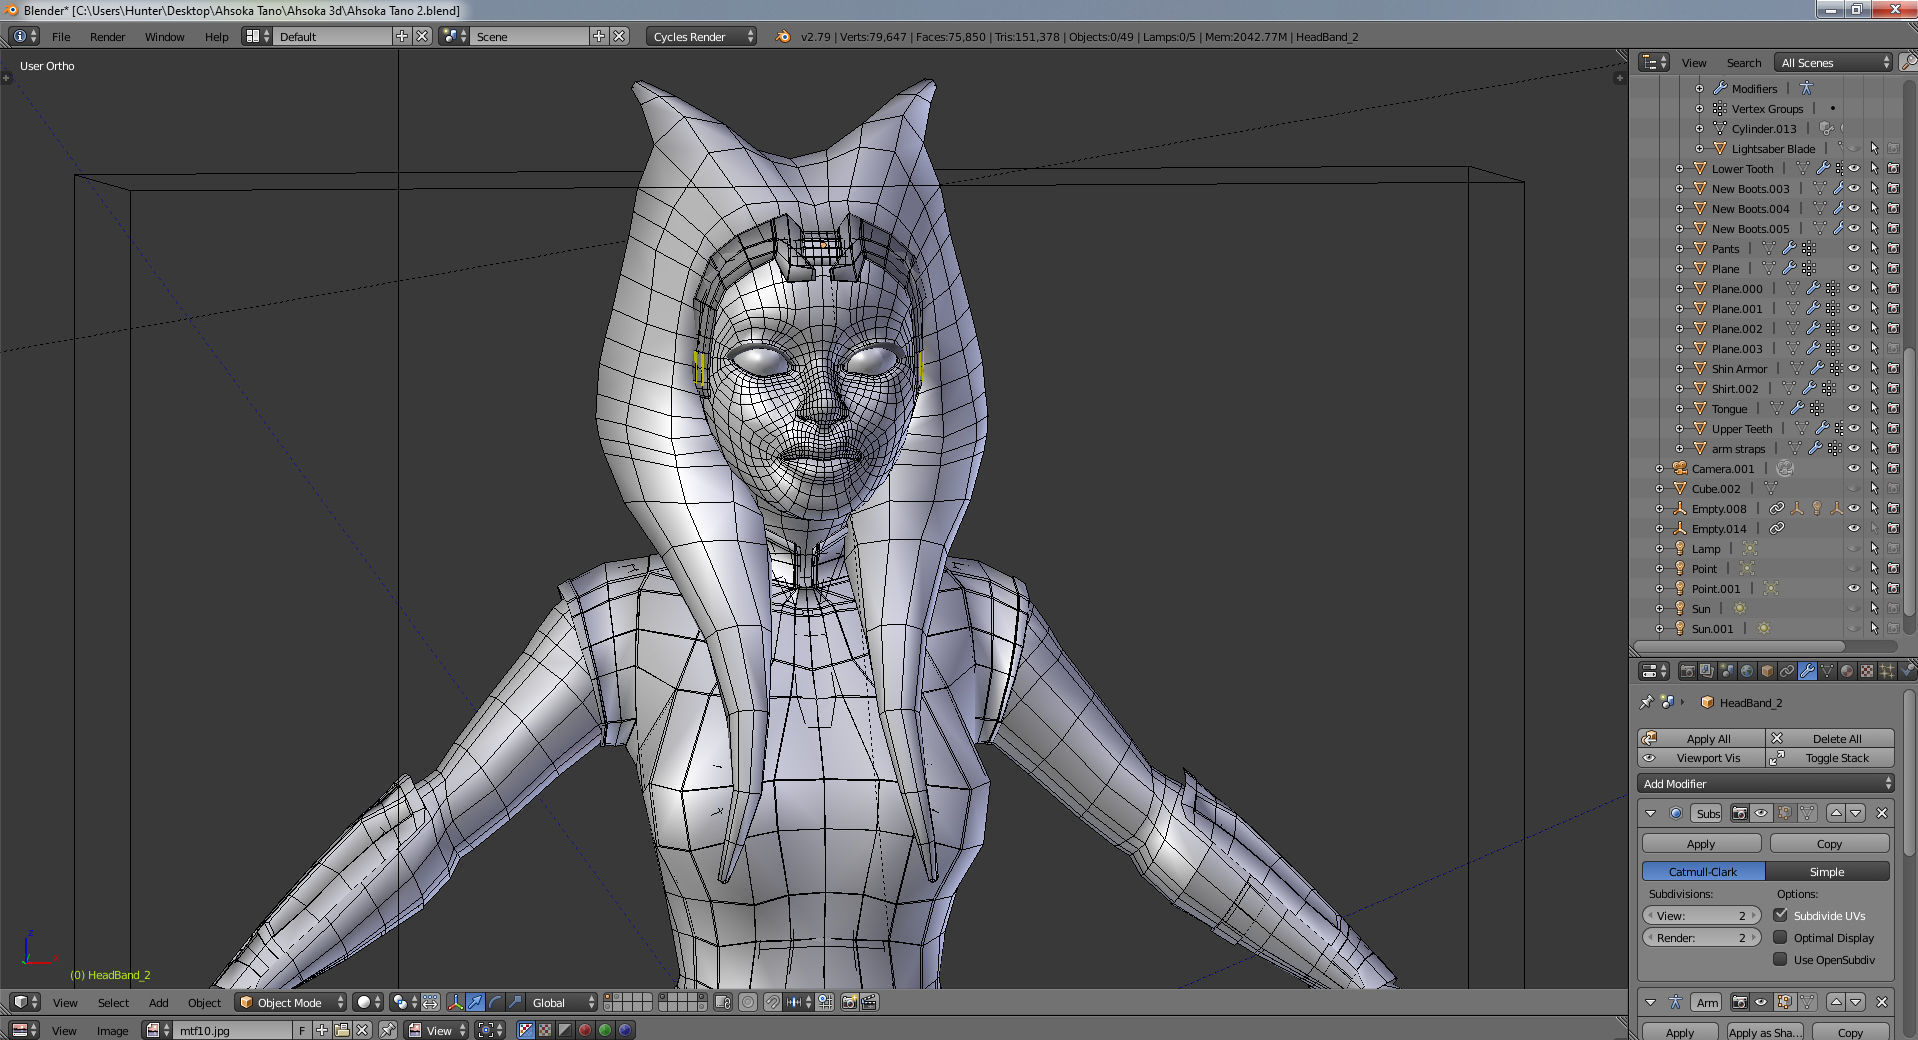Enable Use OpenSubdiv checkbox
Viewport: 1918px width, 1040px height.
(x=1780, y=959)
